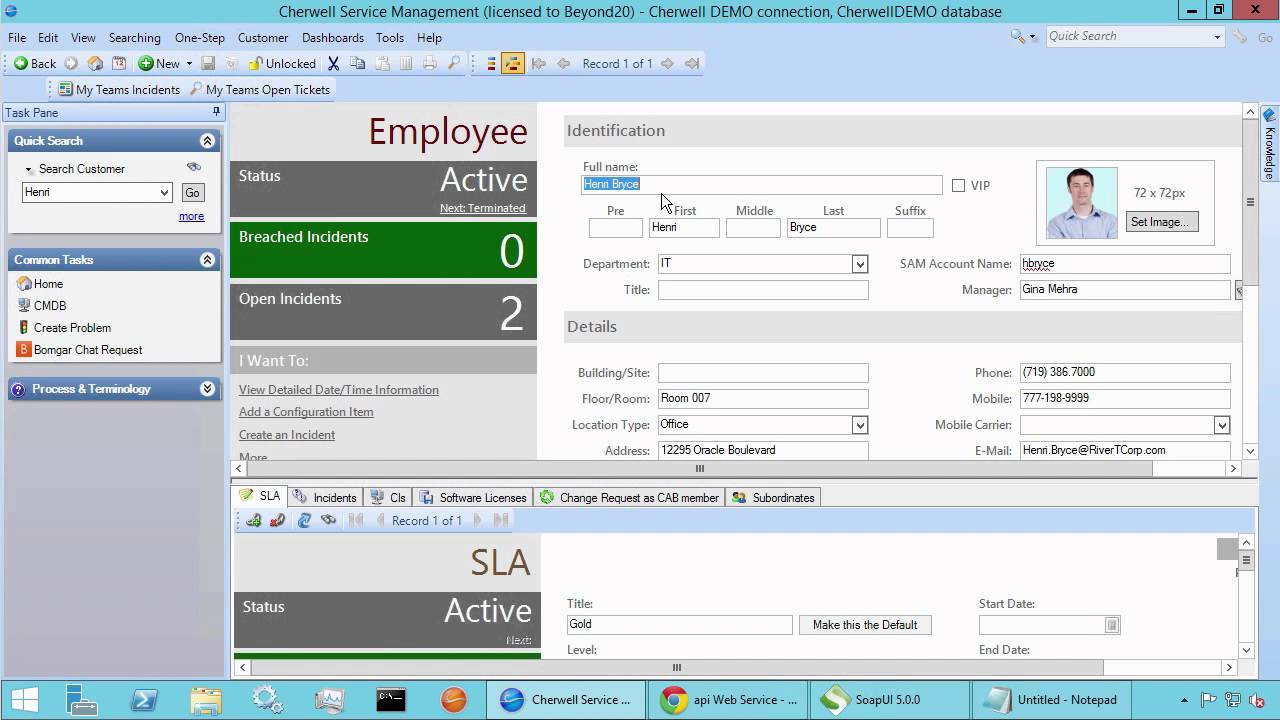1280x720 pixels.
Task: Open the calendar icon in the toolbar
Action: [119, 63]
